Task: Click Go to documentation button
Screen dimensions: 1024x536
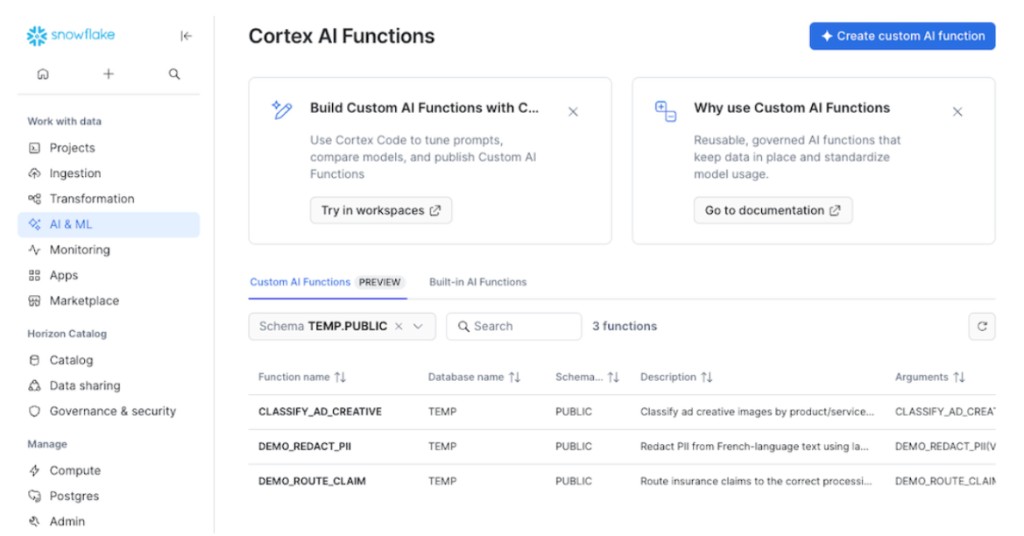Action: coord(773,211)
